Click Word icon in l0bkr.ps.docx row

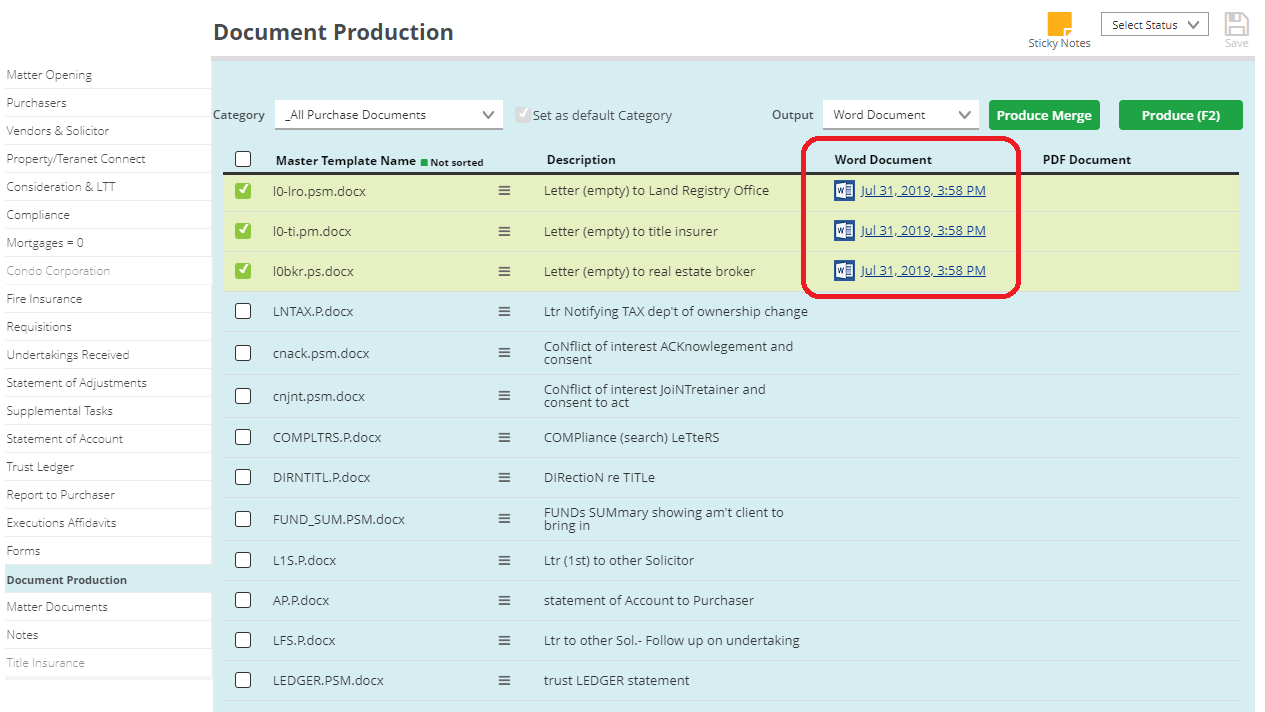(844, 270)
